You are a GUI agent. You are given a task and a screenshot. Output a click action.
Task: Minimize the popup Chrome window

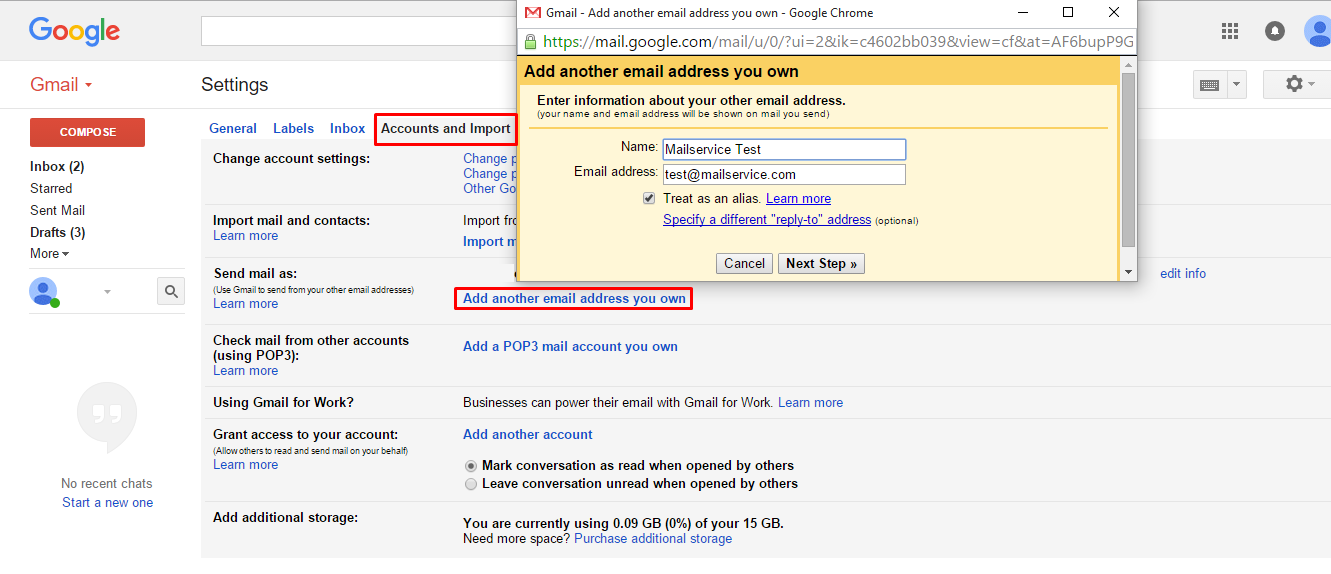pyautogui.click(x=1023, y=13)
